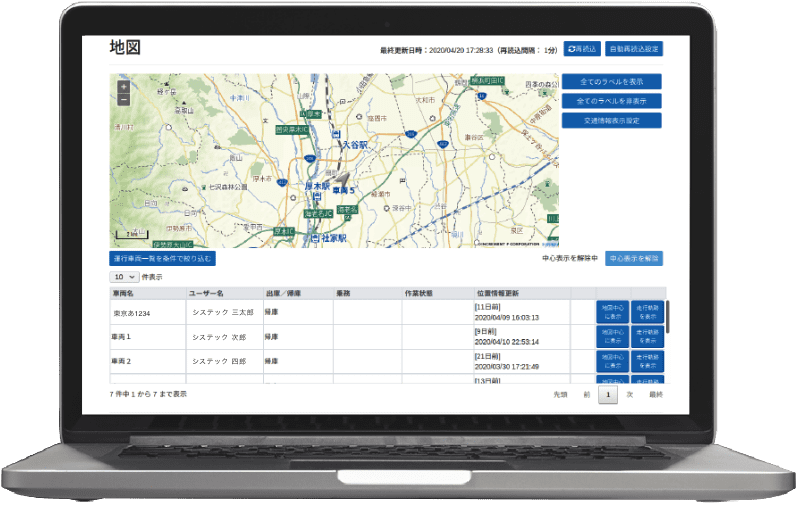This screenshot has height=505, width=799.
Task: Click the table vertical scrollbar
Action: [667, 317]
